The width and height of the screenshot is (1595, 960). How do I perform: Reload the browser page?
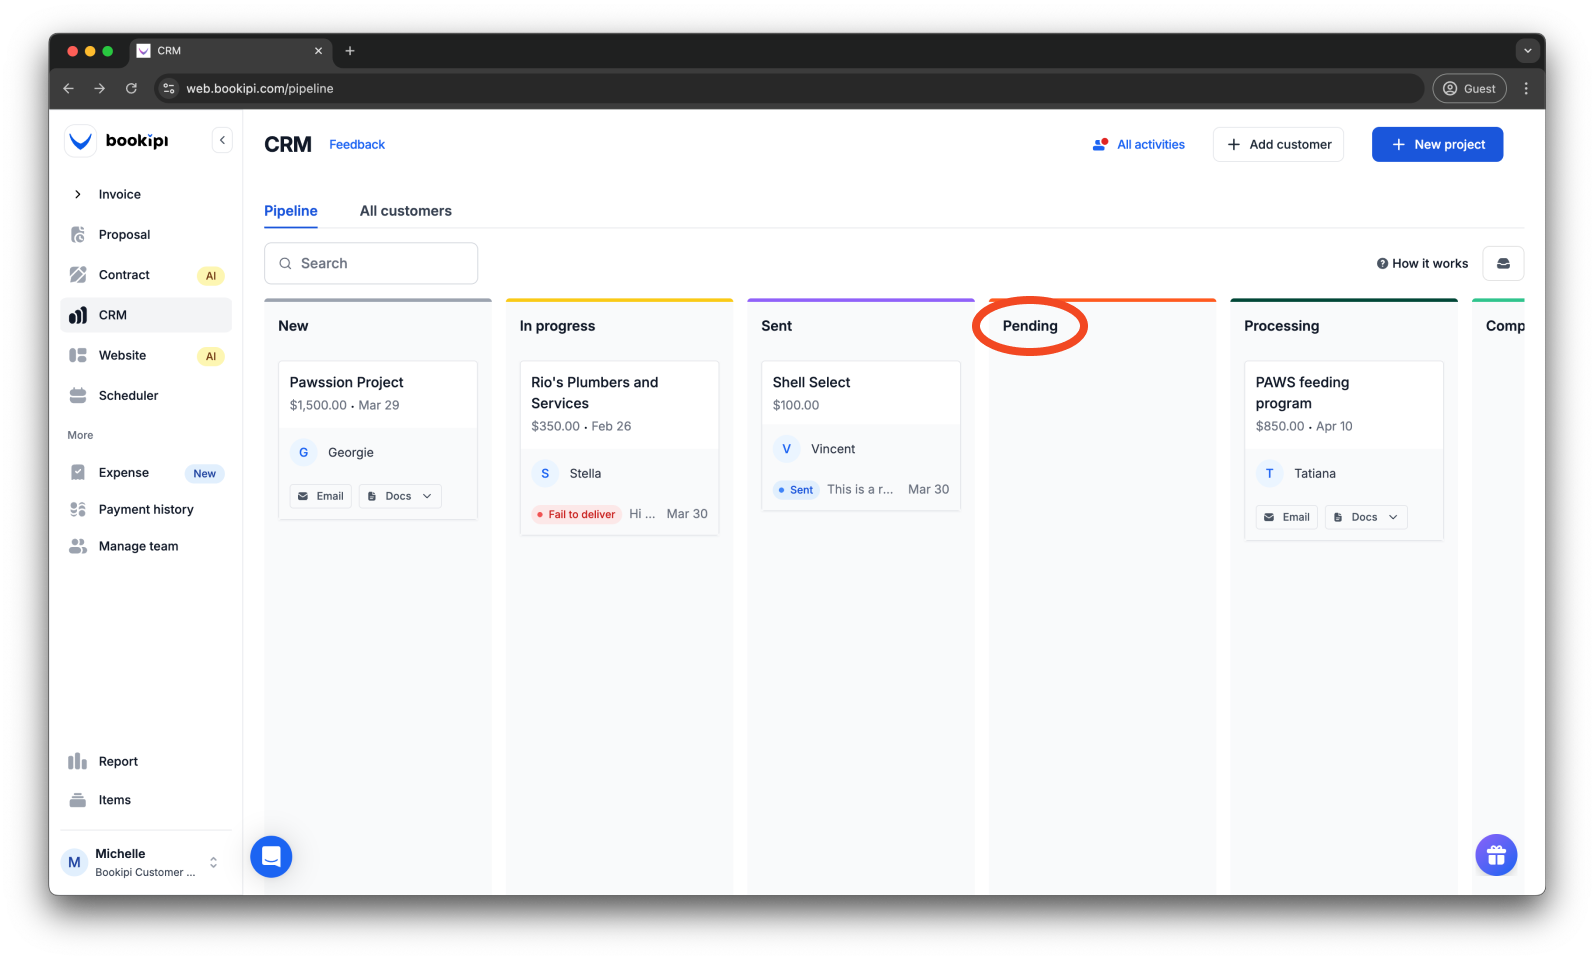[x=131, y=88]
